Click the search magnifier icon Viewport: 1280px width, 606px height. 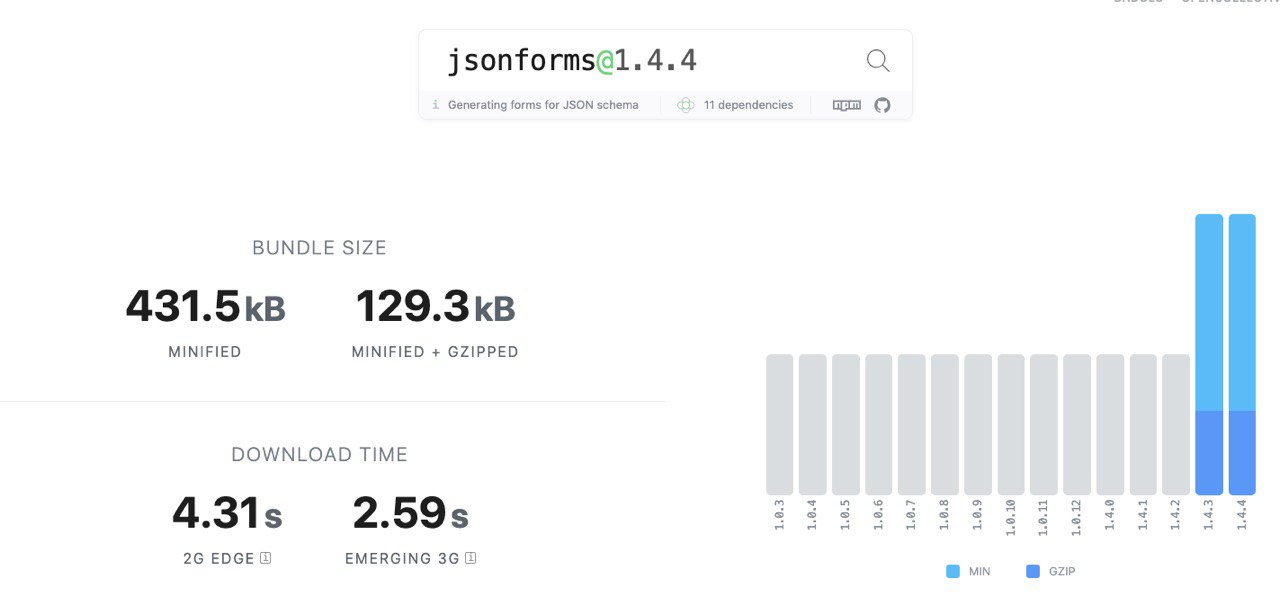(x=878, y=61)
